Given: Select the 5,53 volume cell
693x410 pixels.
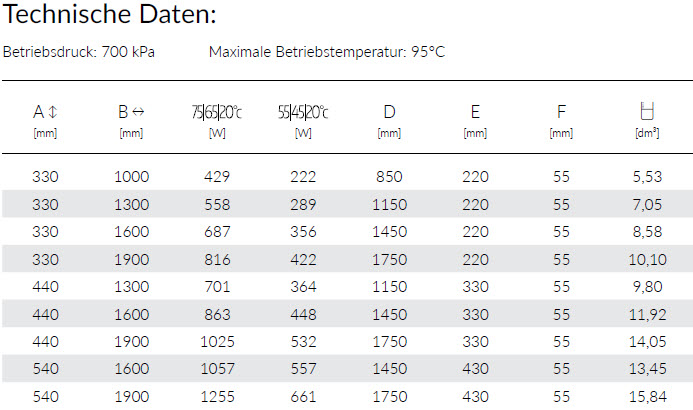Looking at the screenshot, I should (x=647, y=177).
